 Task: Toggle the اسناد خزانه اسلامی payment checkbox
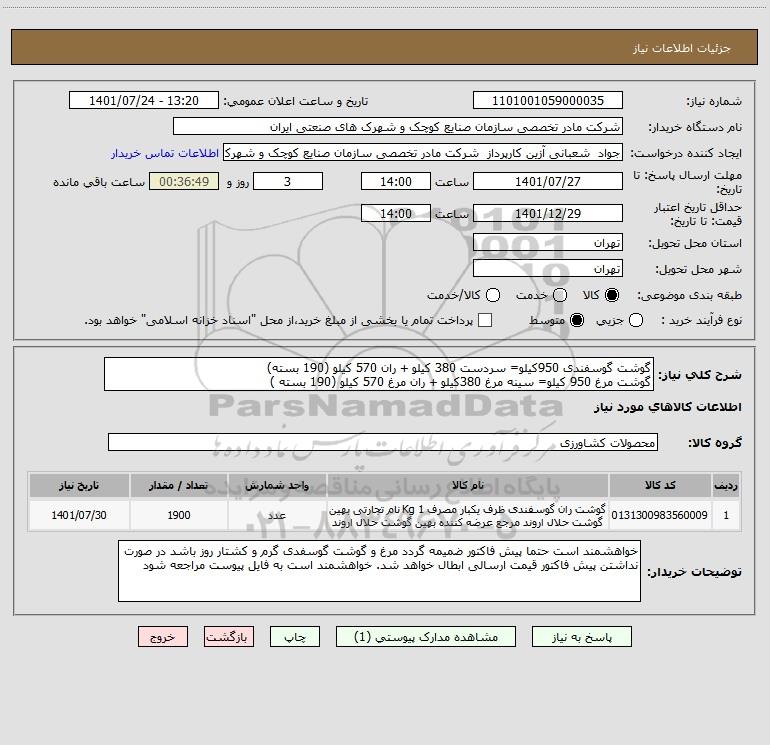(485, 320)
